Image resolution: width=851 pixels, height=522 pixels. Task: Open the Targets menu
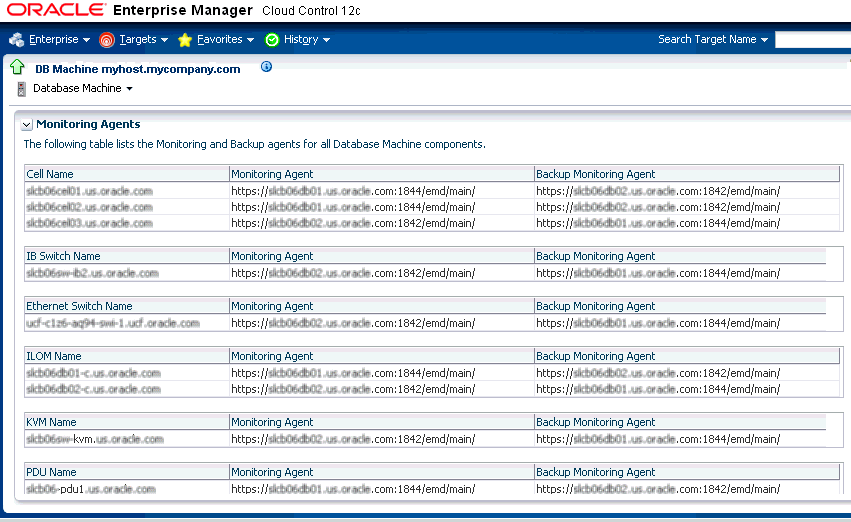tap(143, 40)
